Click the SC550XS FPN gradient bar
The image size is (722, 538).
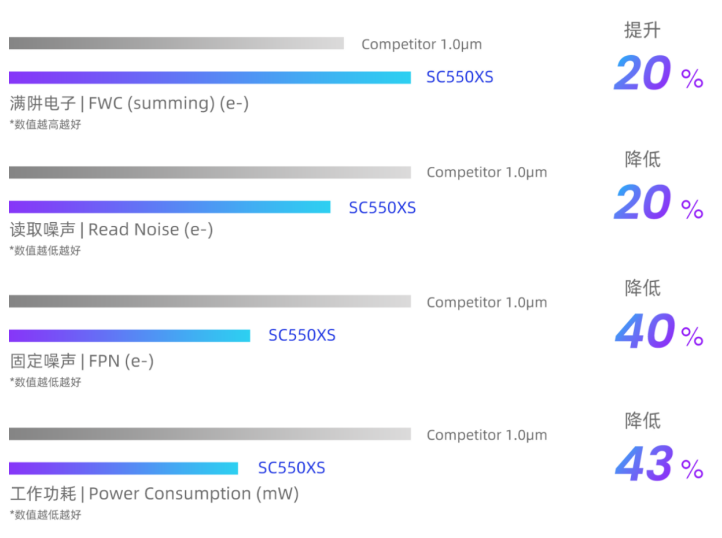[x=129, y=336]
